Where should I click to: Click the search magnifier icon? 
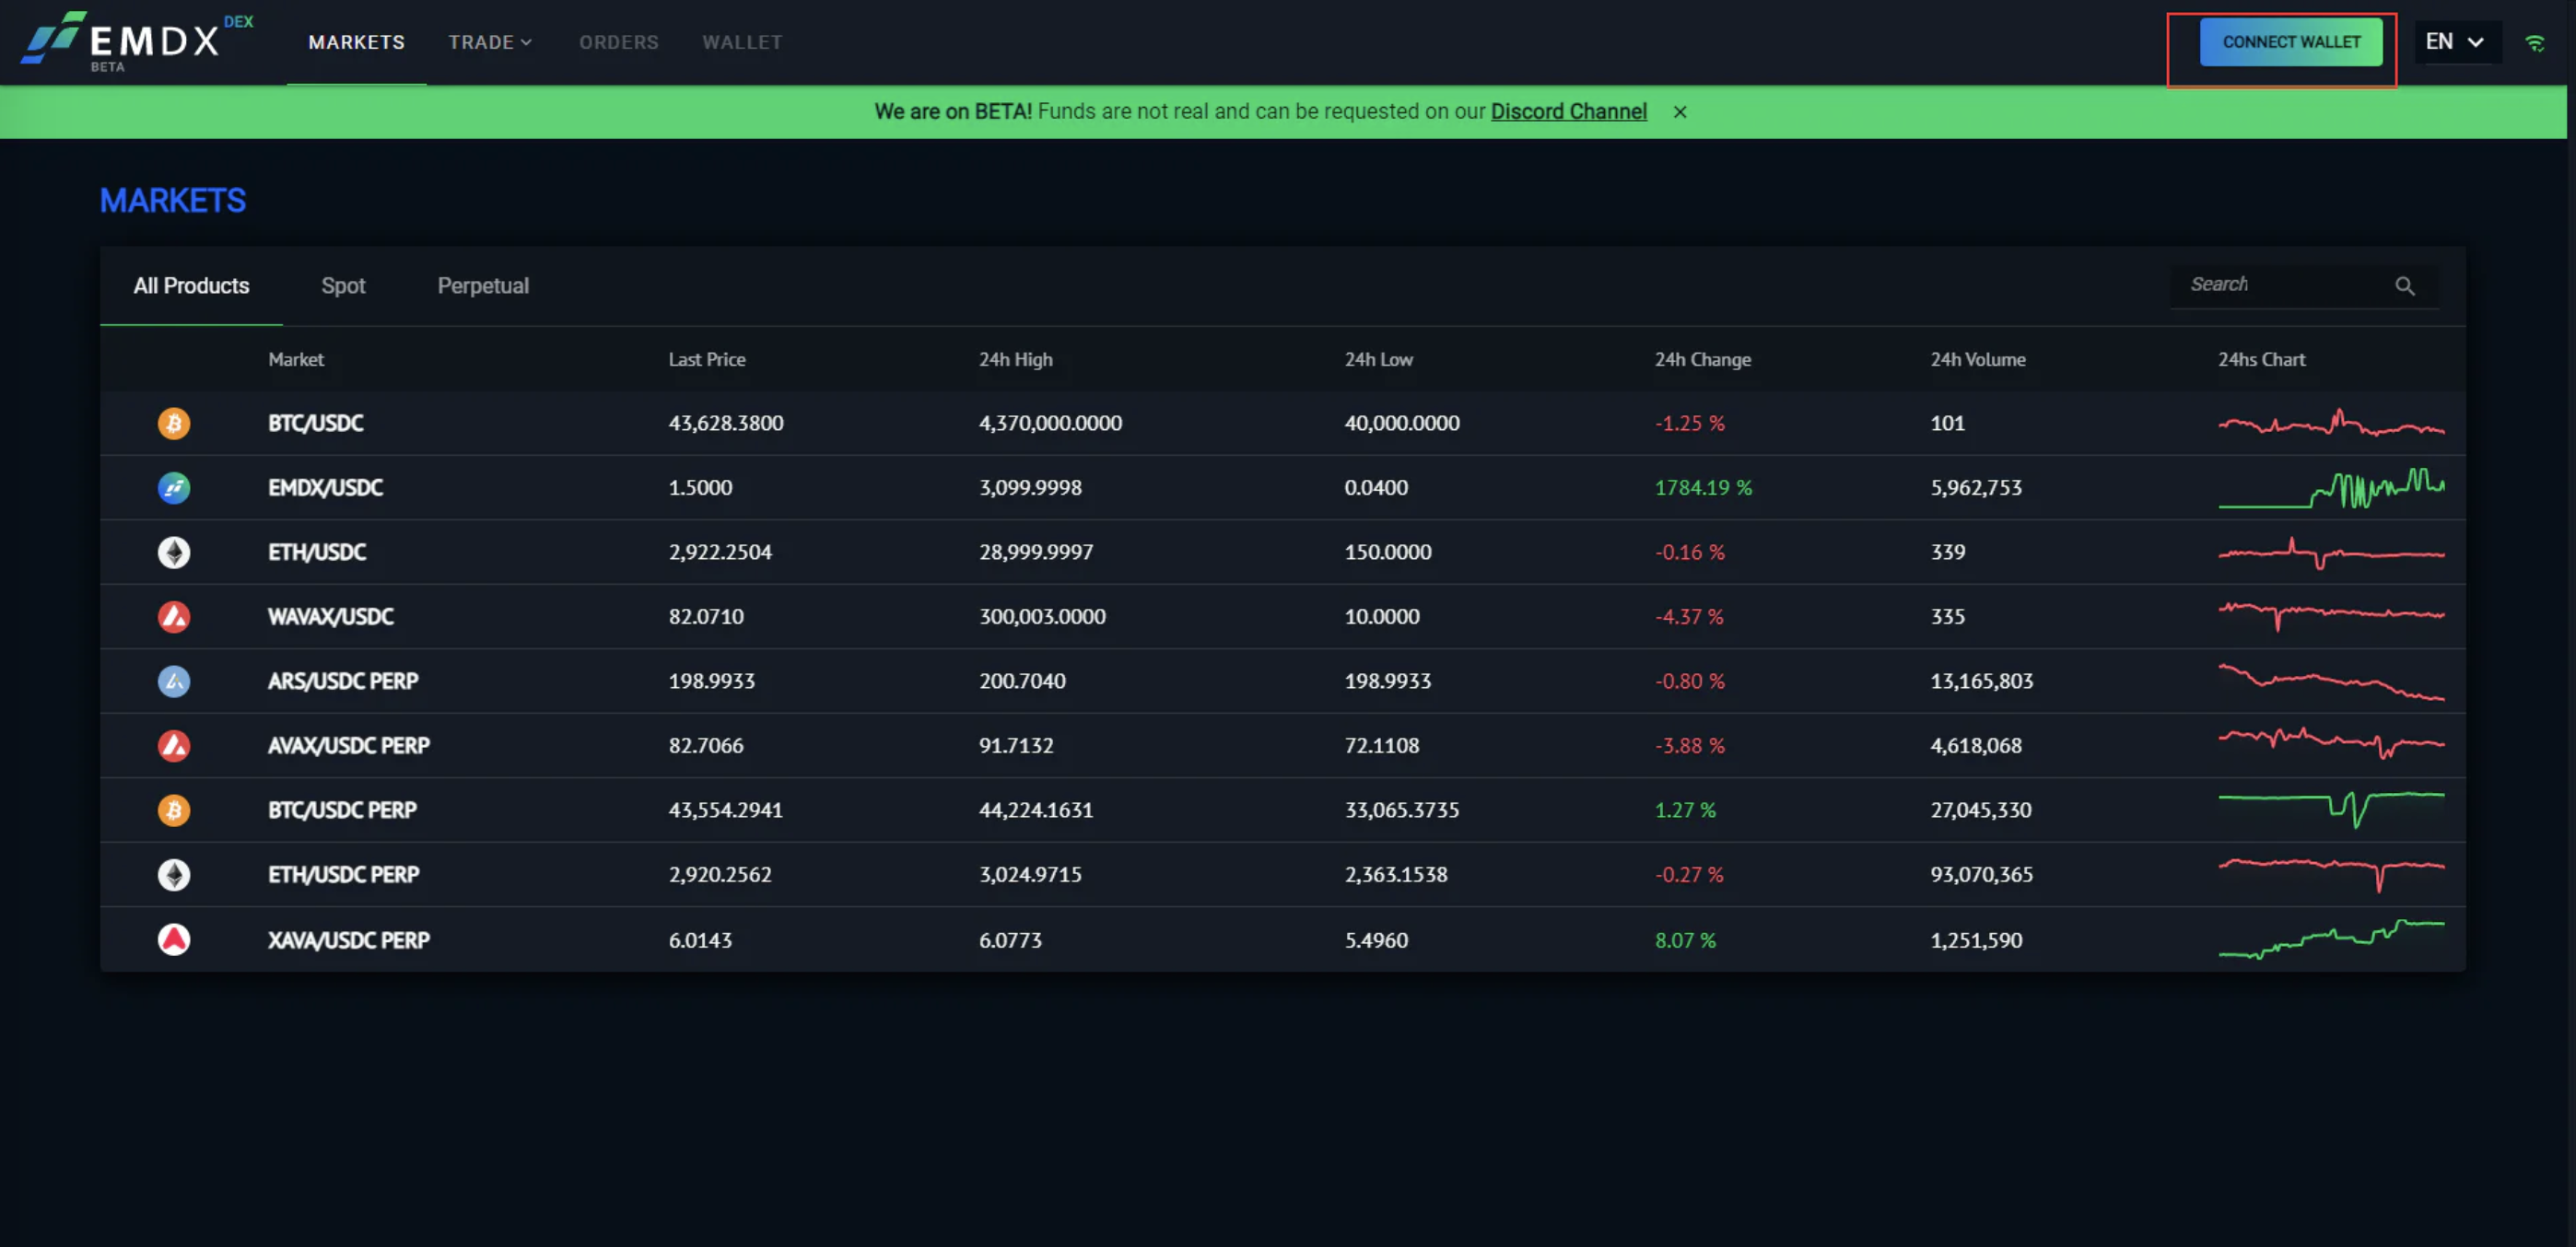pyautogui.click(x=2404, y=286)
